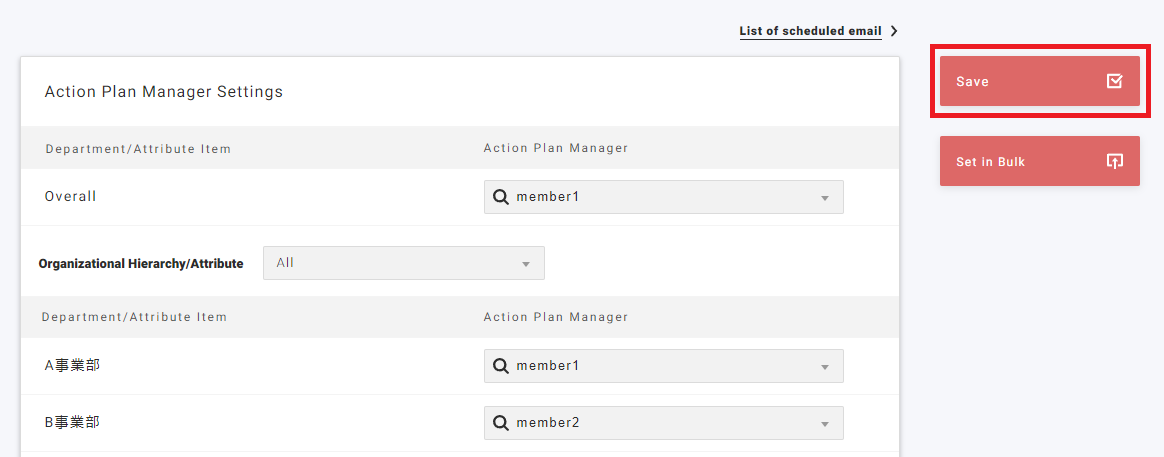Click the search icon in the B事業部 manager field

[x=501, y=423]
